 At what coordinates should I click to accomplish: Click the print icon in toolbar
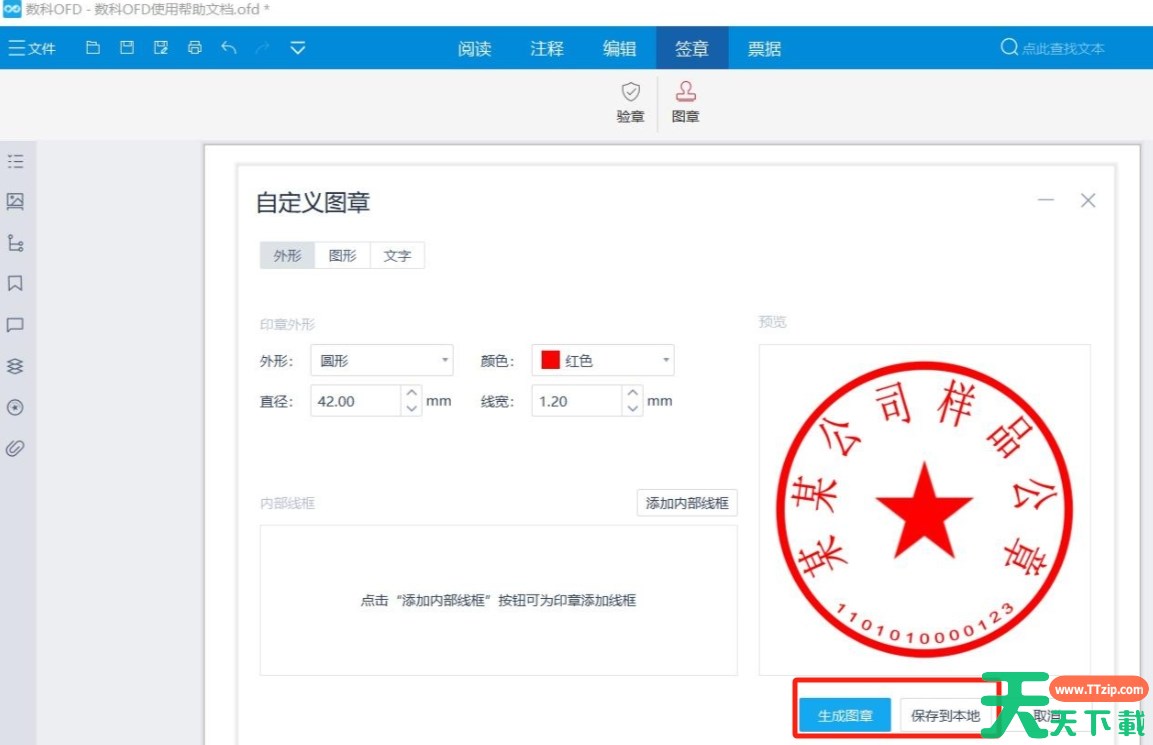click(x=195, y=48)
